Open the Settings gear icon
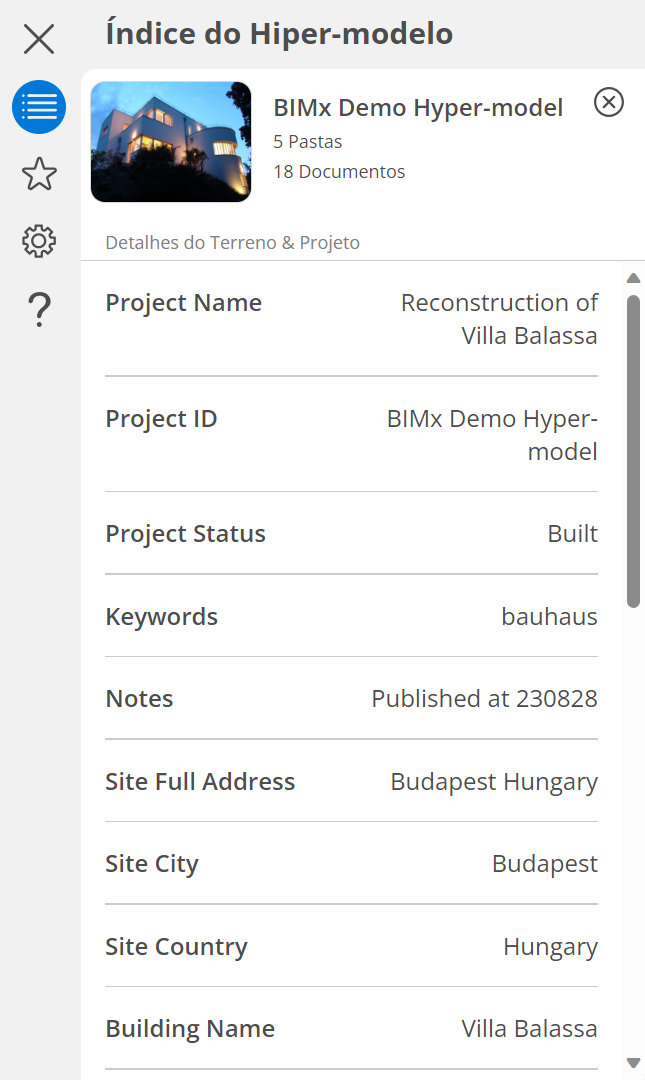This screenshot has width=645, height=1080. click(39, 241)
